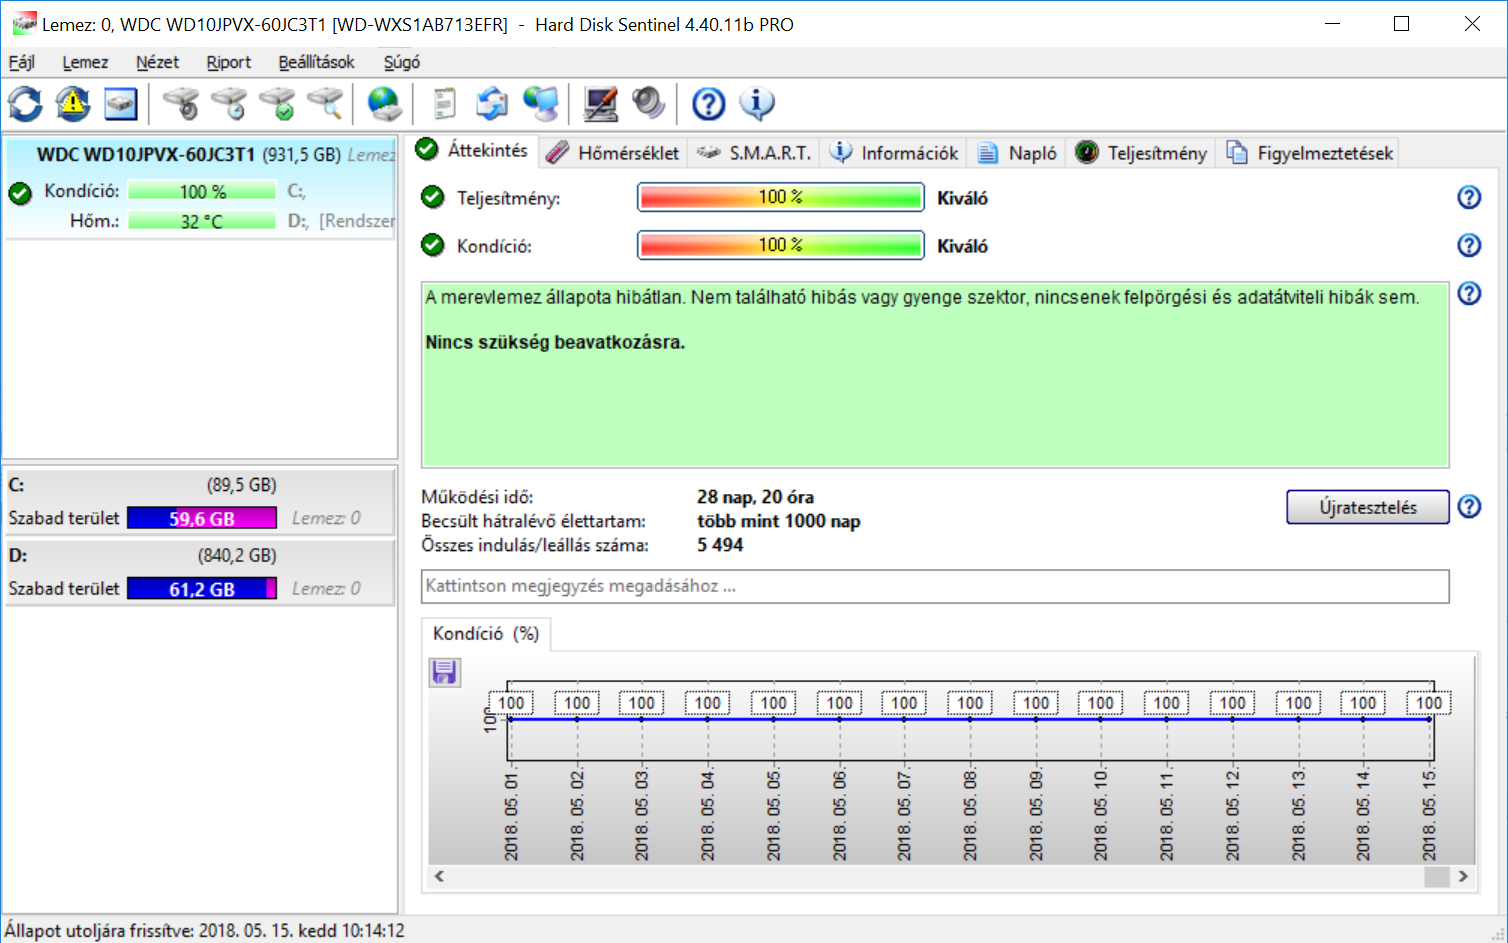The width and height of the screenshot is (1508, 943).
Task: Click the blue info bubble toolbar icon
Action: [x=757, y=103]
